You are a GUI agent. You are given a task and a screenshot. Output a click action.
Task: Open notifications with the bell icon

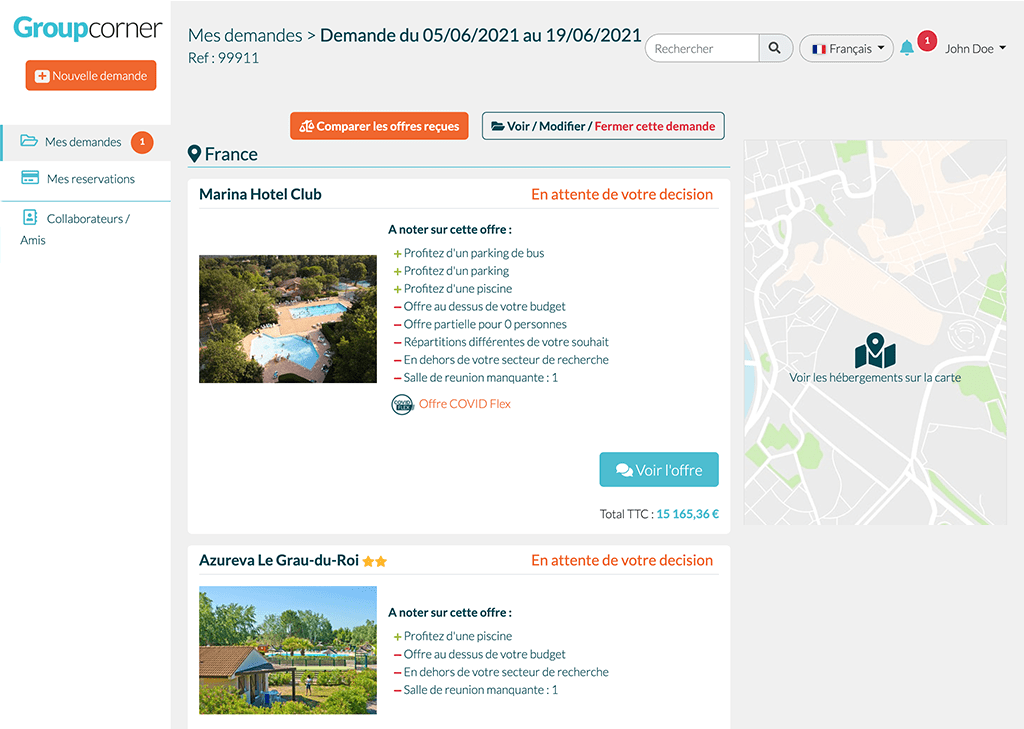pyautogui.click(x=907, y=48)
